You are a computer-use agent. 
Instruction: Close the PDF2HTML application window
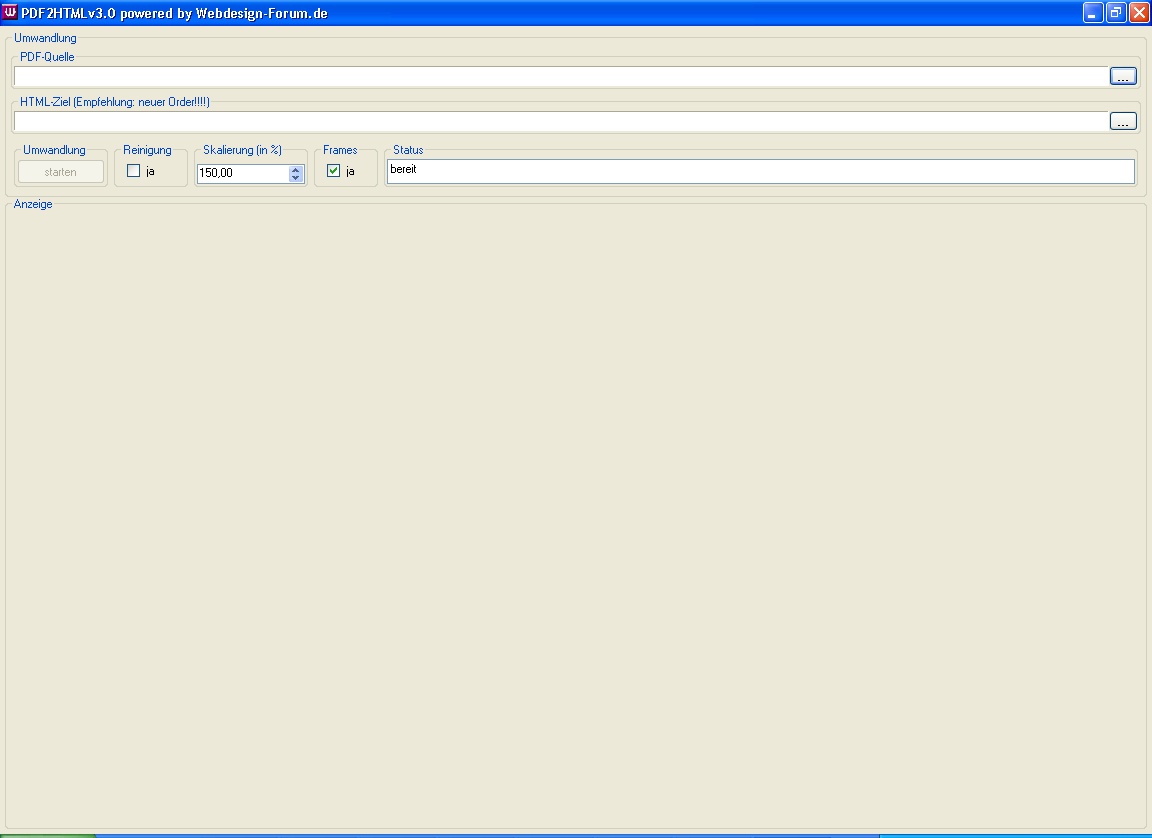click(1138, 13)
